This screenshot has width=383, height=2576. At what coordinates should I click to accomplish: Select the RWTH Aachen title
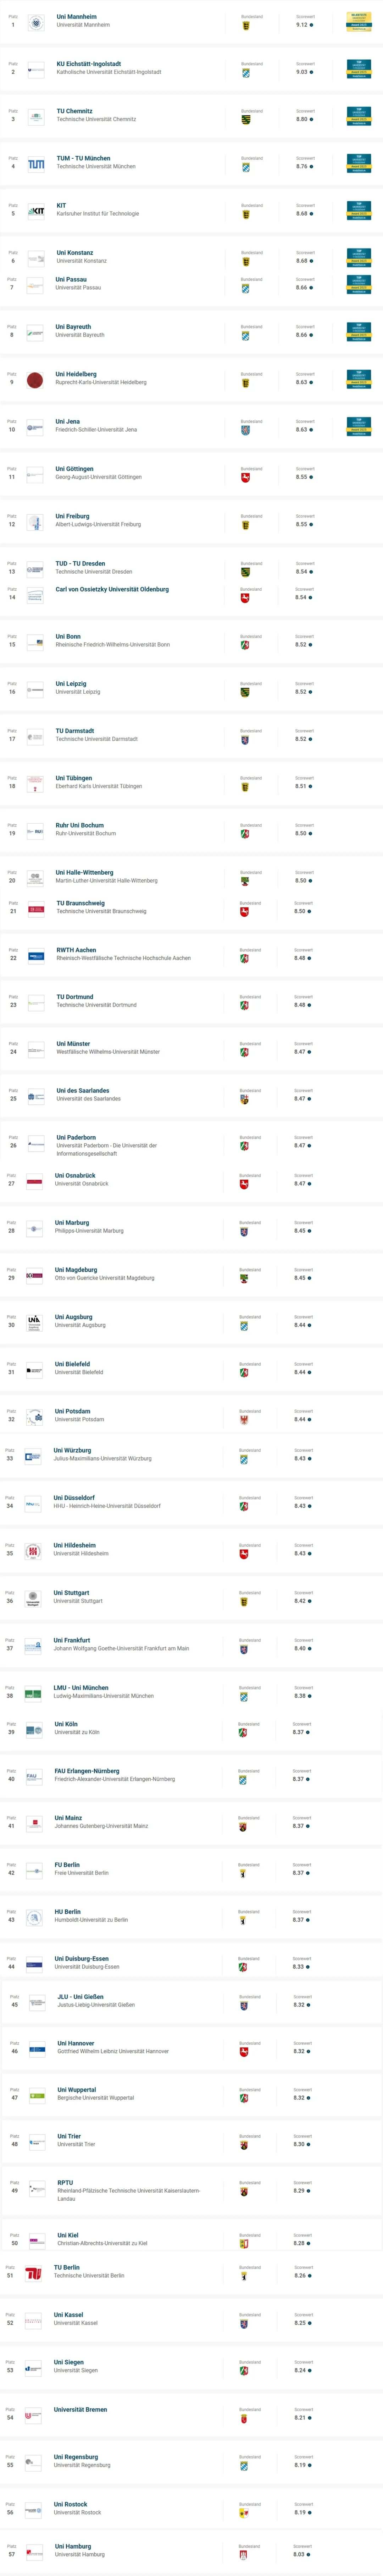coord(76,950)
